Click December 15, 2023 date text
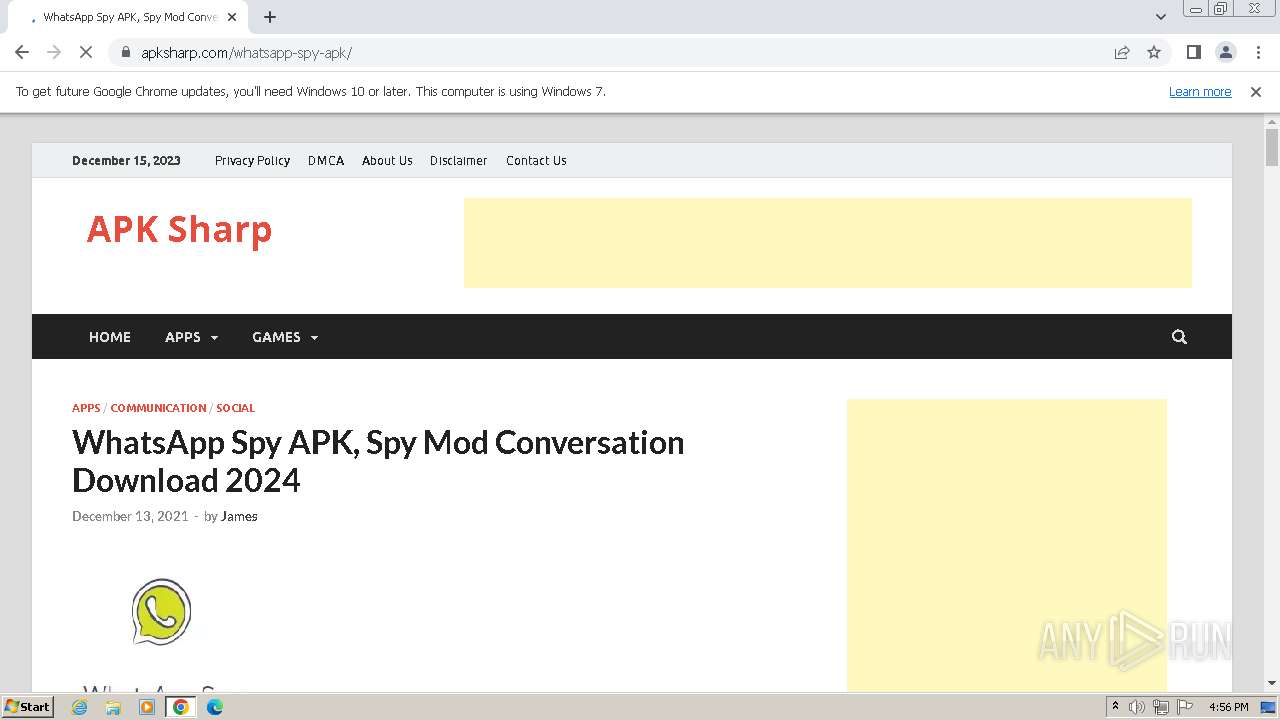The width and height of the screenshot is (1280, 720). pos(126,160)
